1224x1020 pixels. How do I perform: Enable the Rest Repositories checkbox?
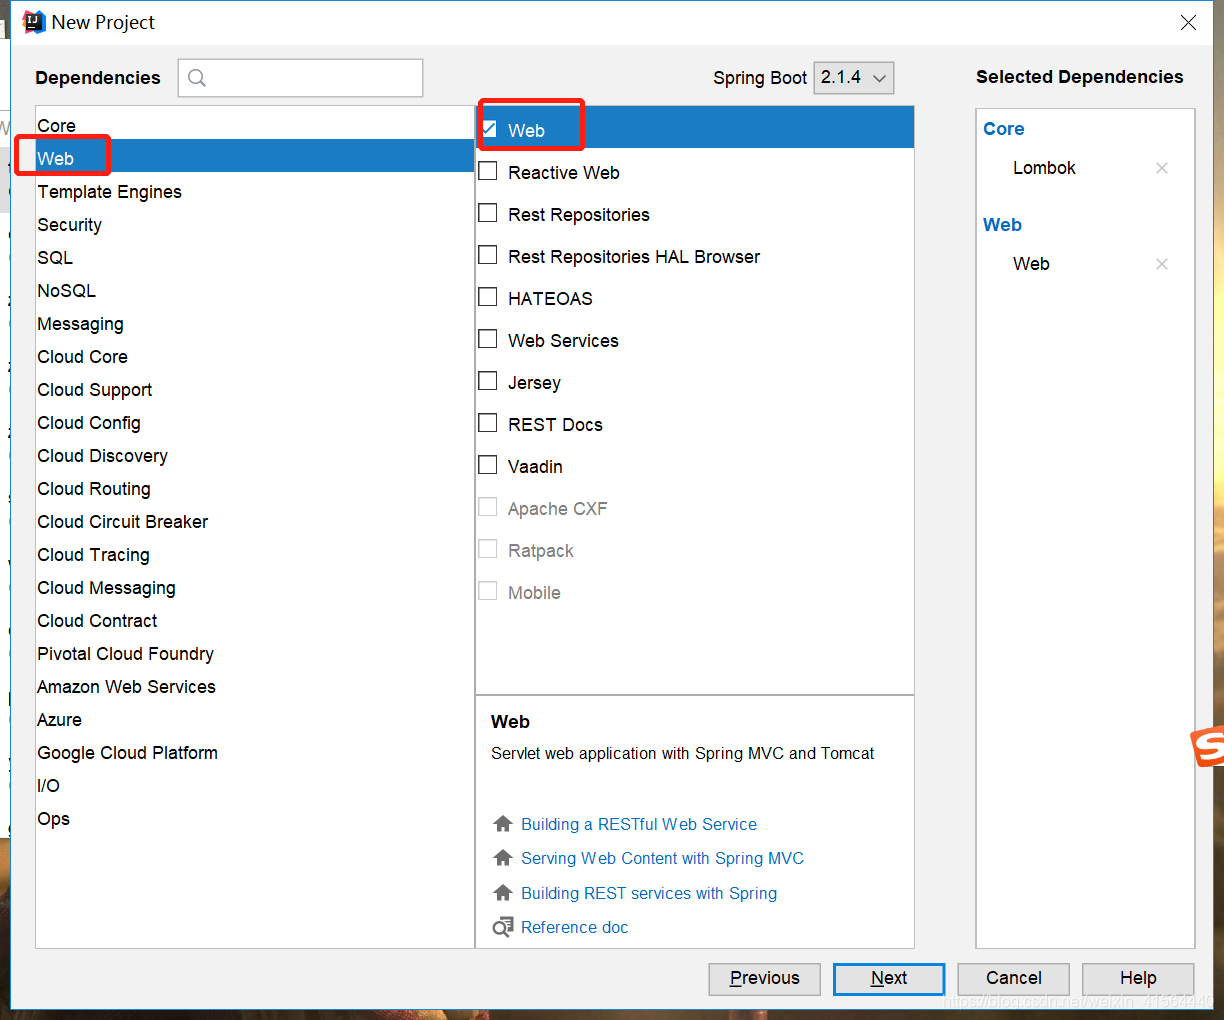click(488, 213)
